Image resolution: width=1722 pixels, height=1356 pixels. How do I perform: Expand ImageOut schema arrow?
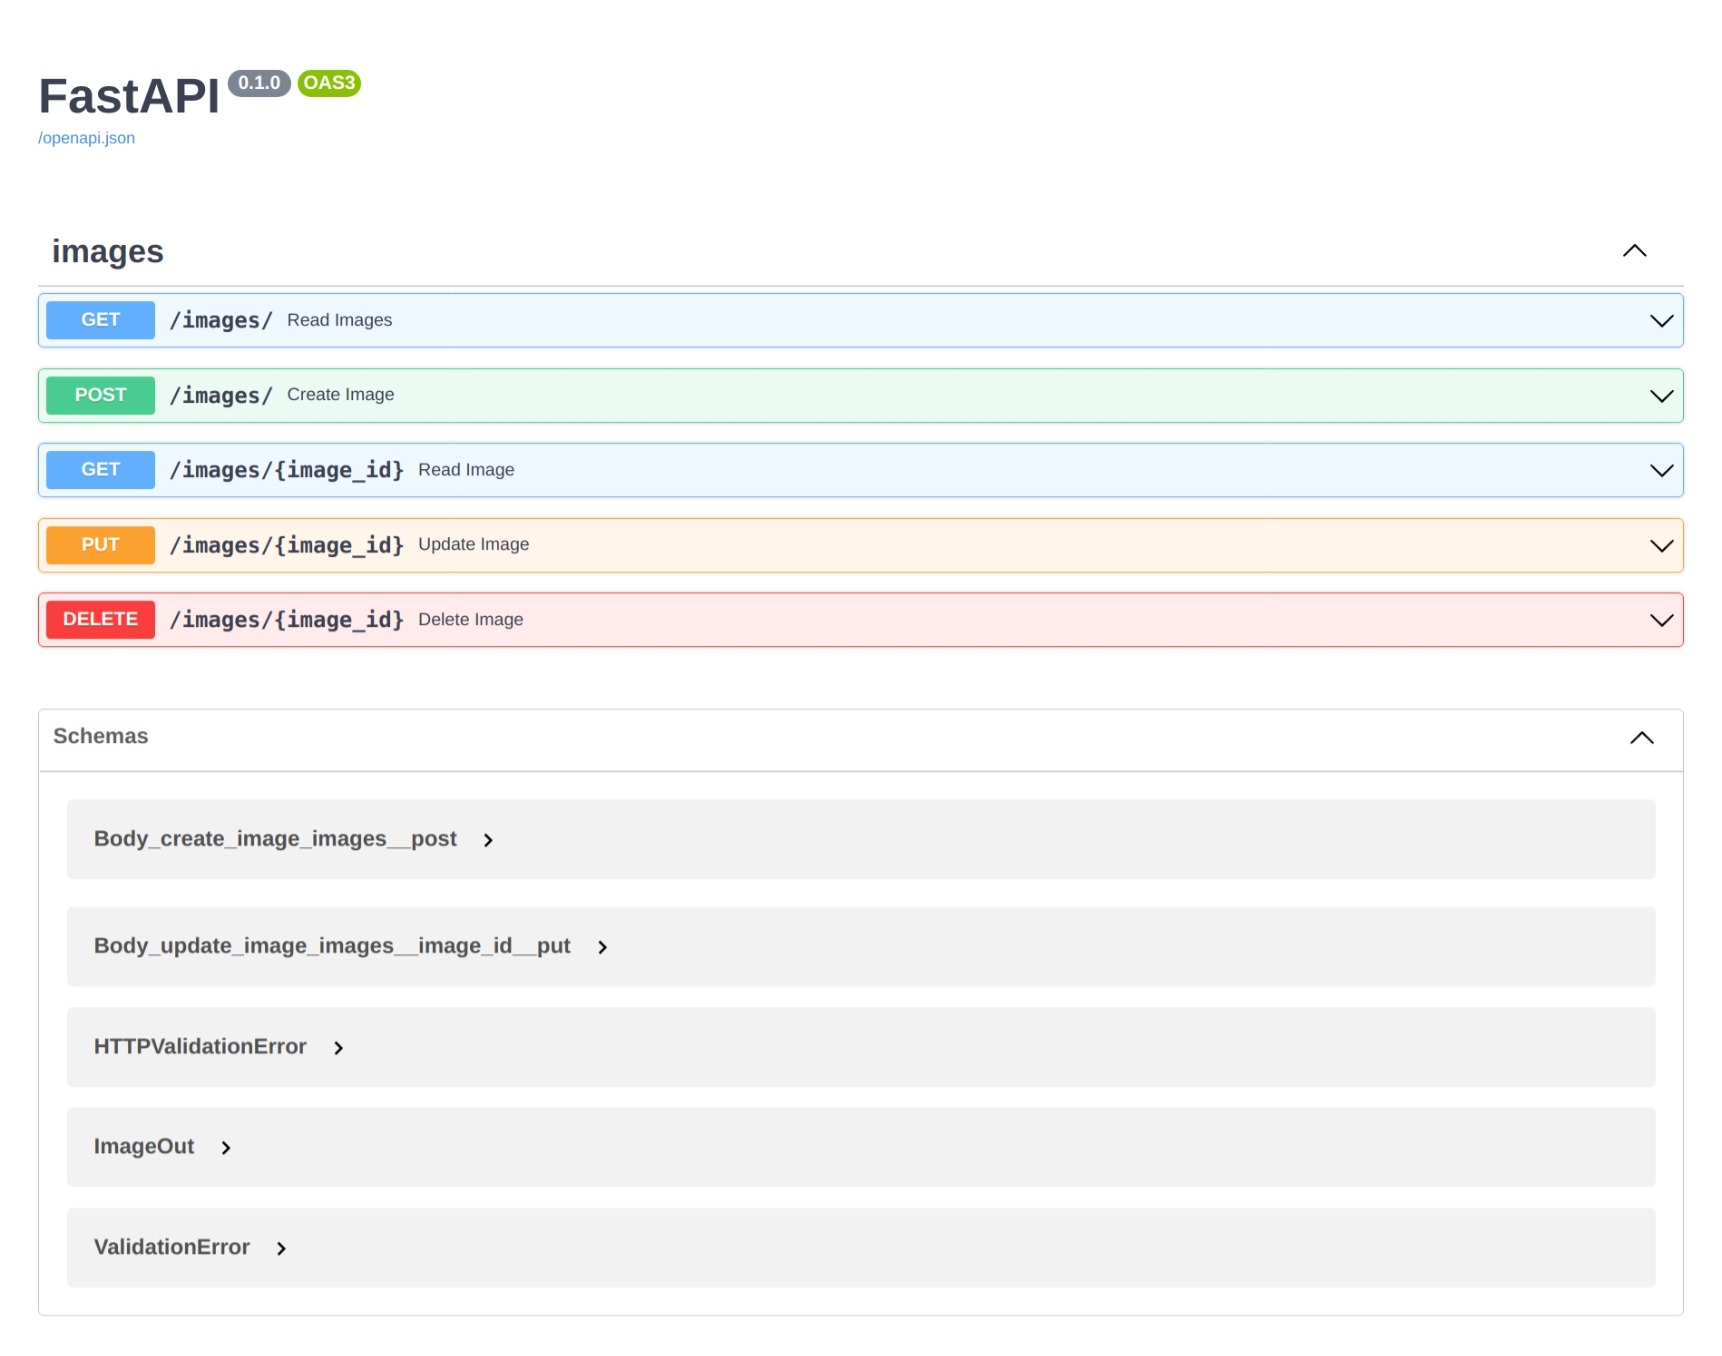226,1148
